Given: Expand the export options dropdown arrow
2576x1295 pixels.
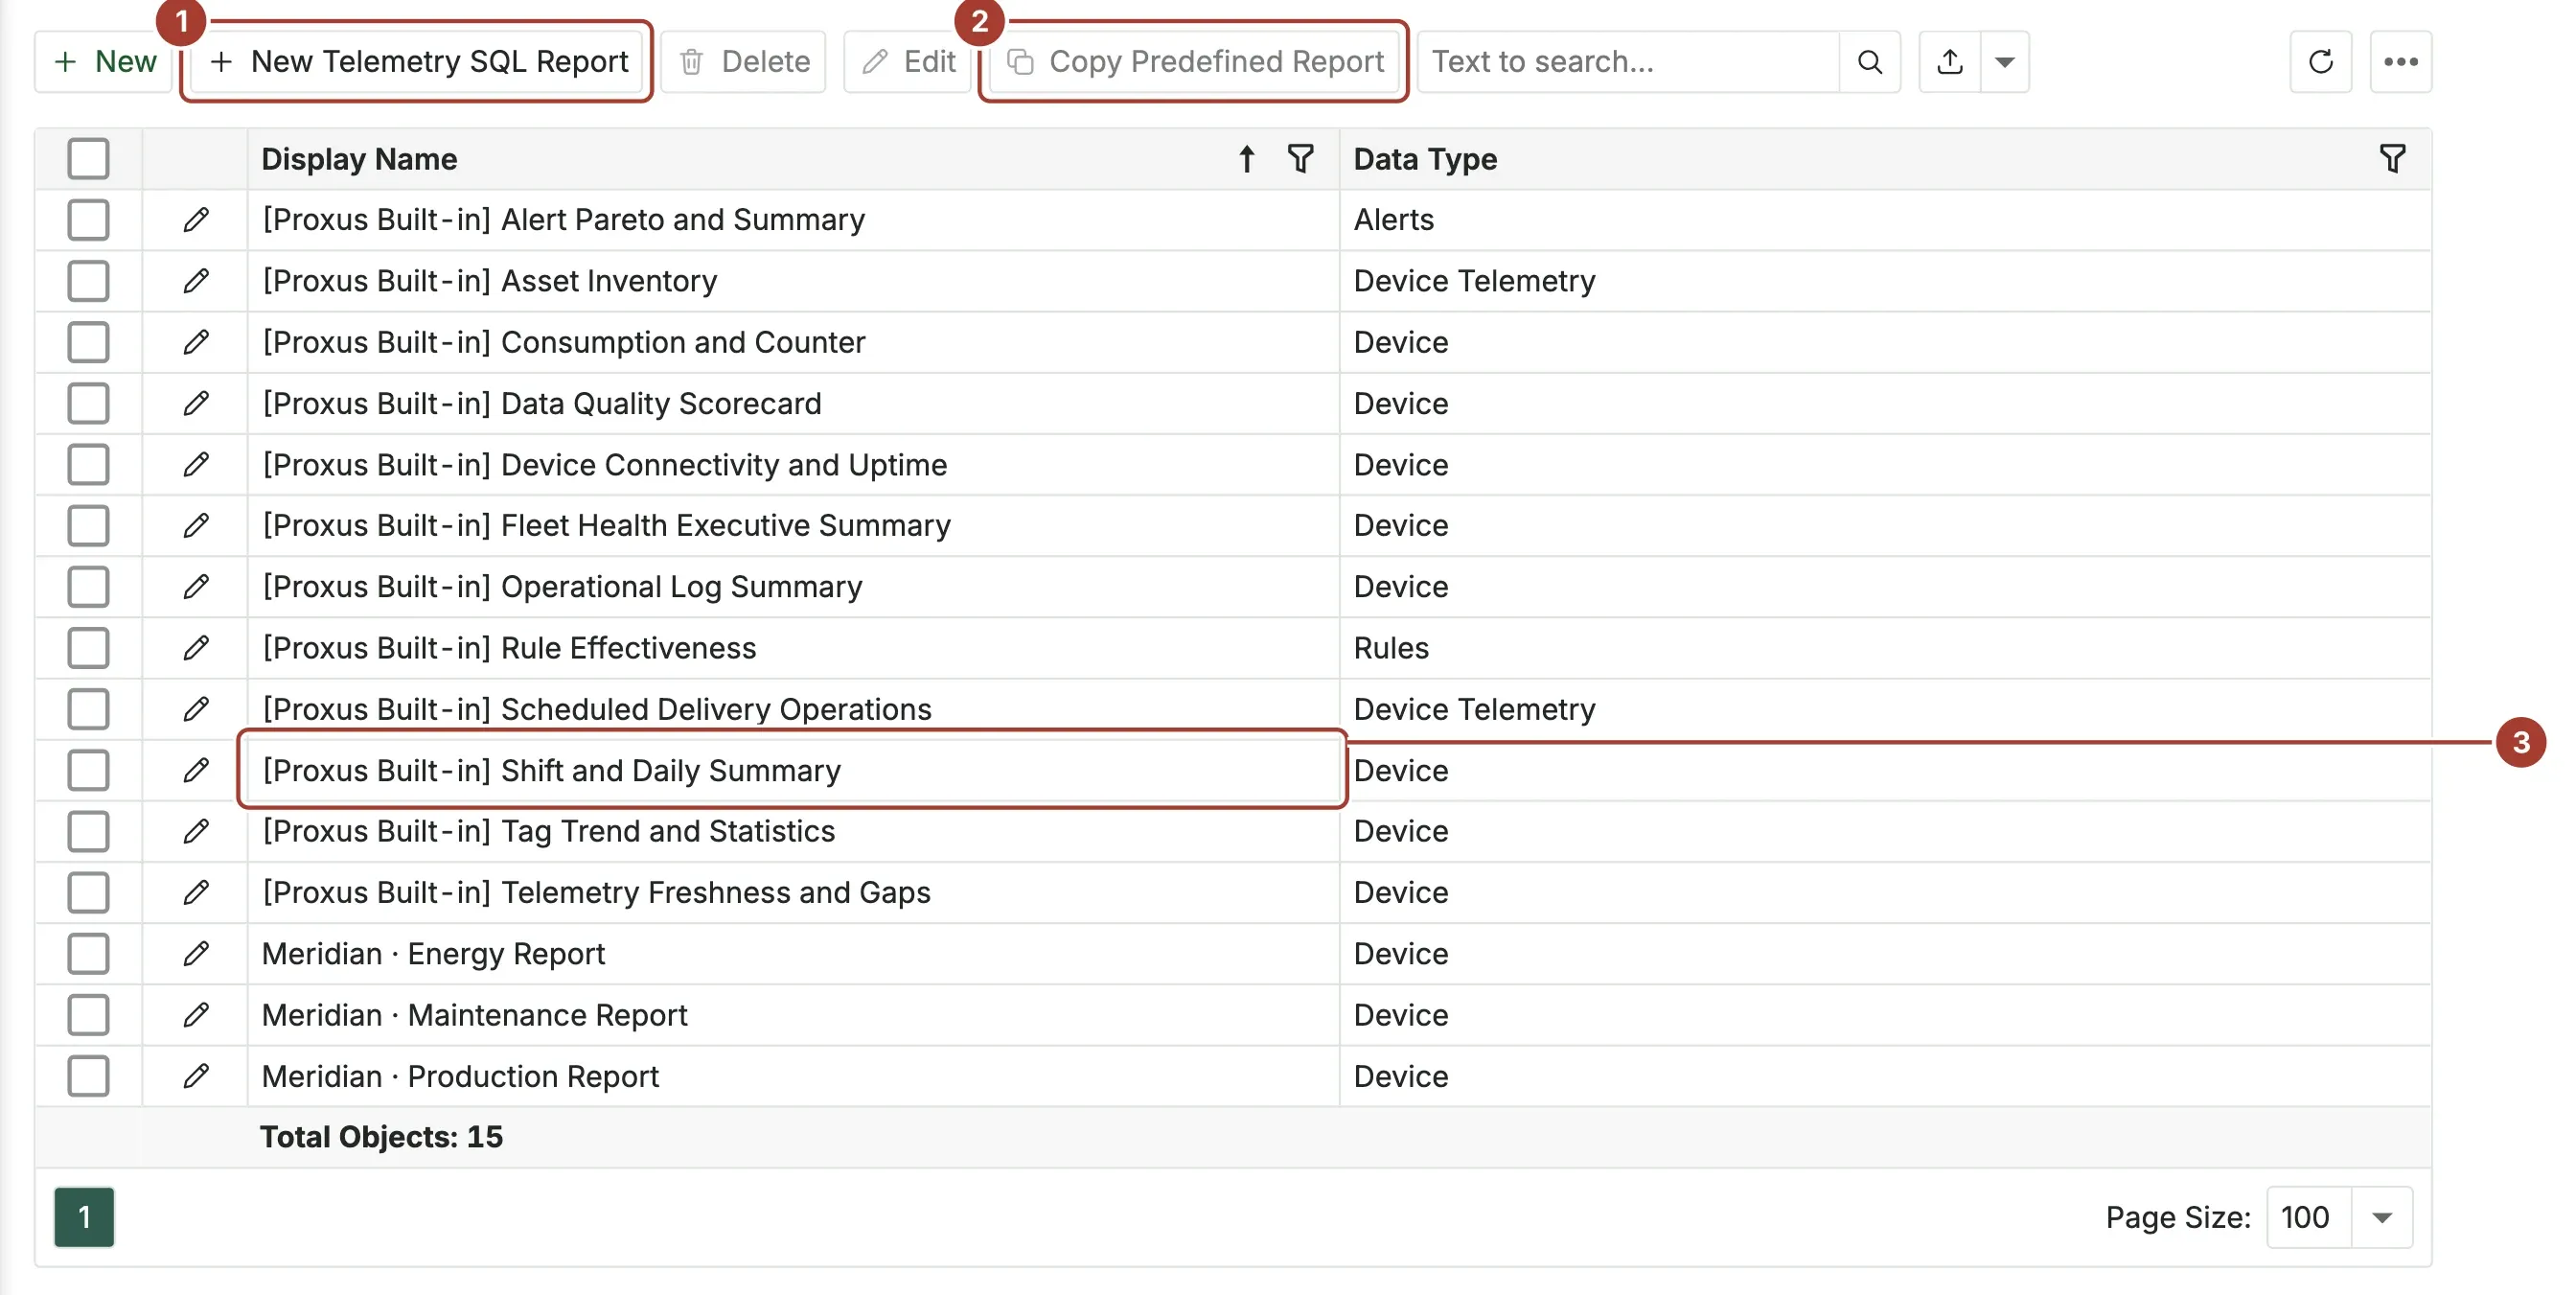Looking at the screenshot, I should (x=2004, y=62).
